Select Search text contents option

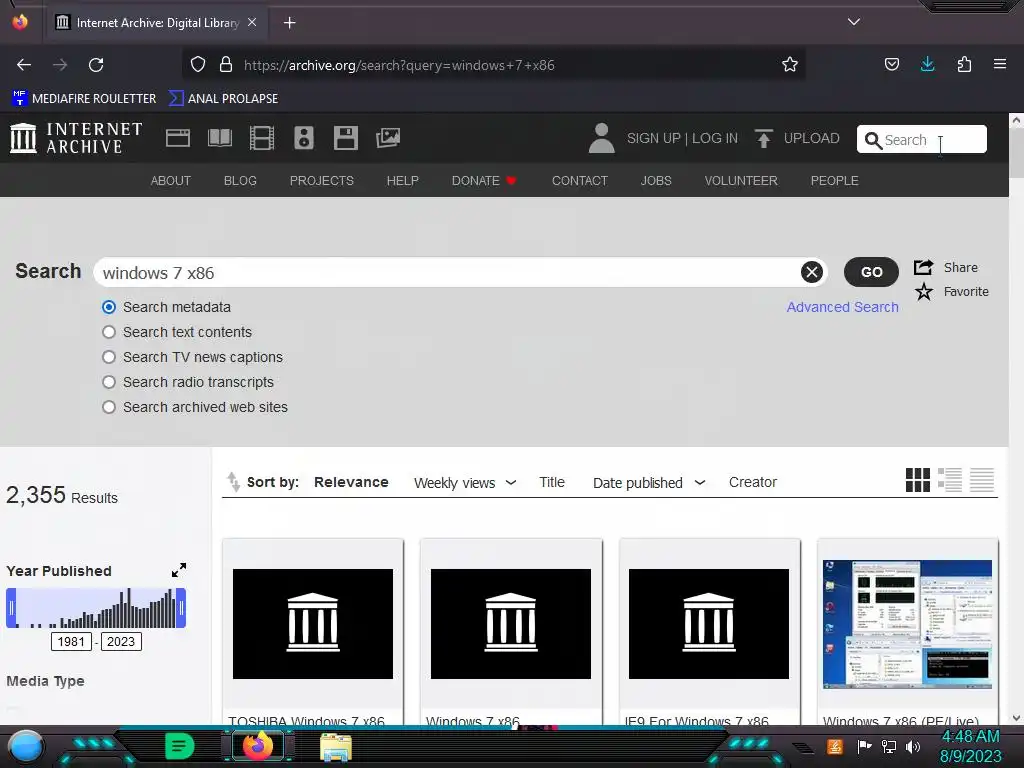coord(109,332)
